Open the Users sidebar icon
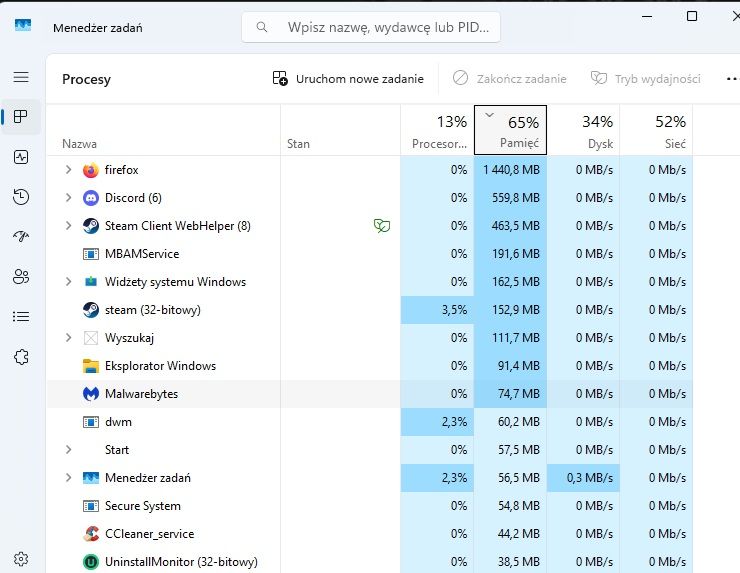The height and width of the screenshot is (573, 740). (x=21, y=276)
